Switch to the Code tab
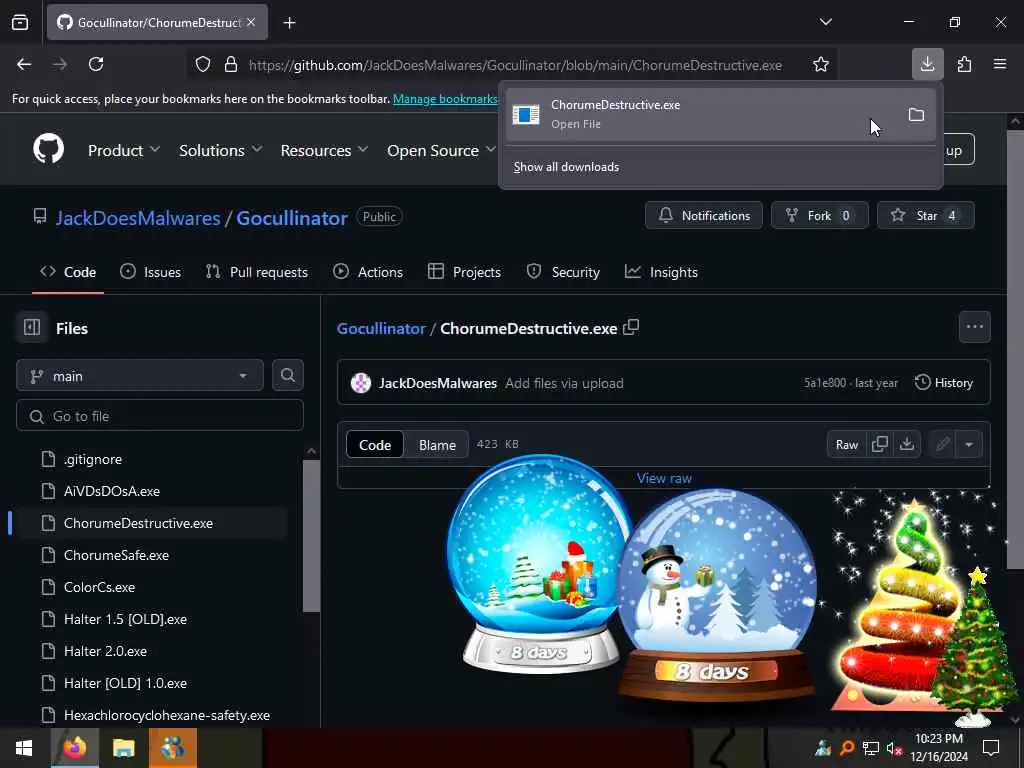 tap(68, 272)
